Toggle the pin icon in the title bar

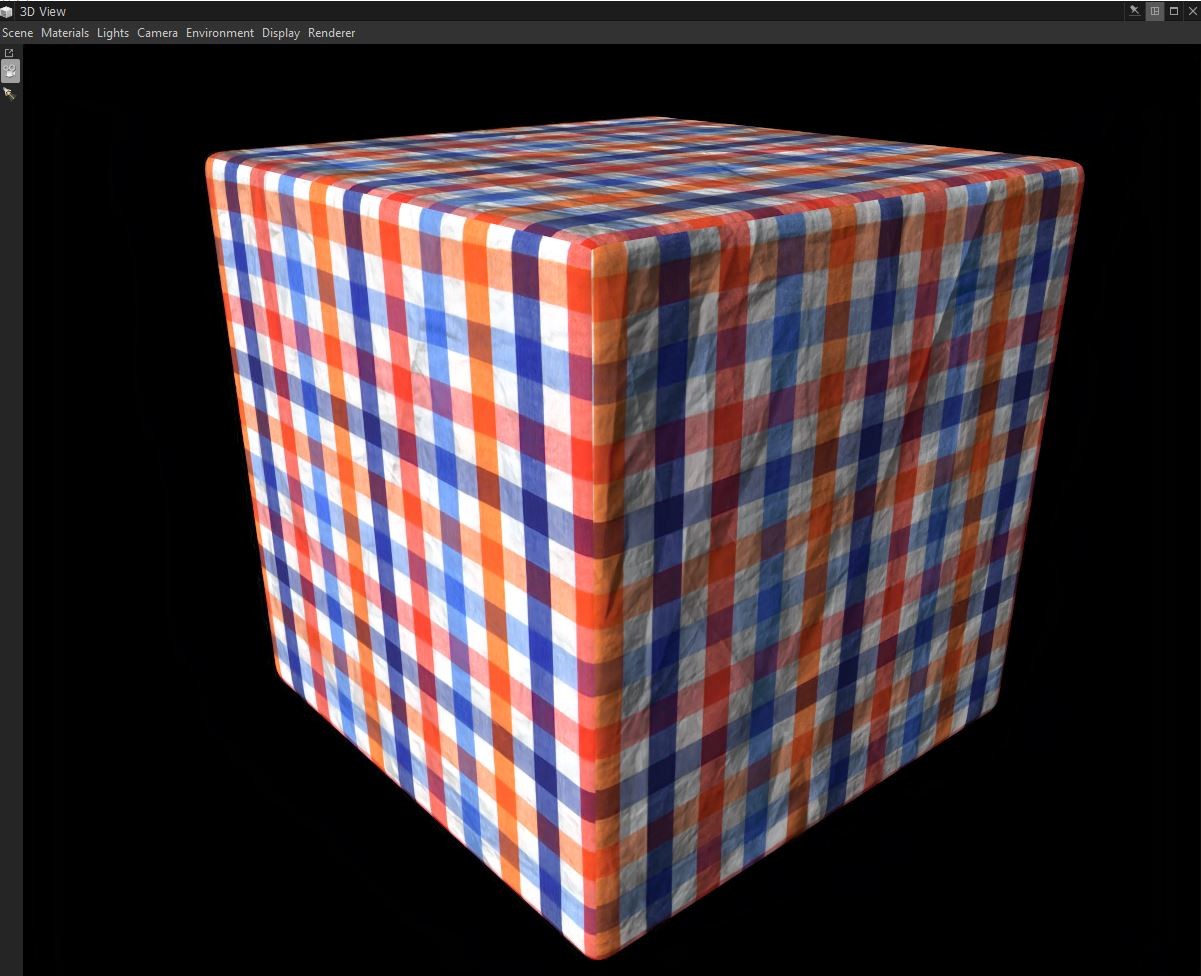(1136, 11)
